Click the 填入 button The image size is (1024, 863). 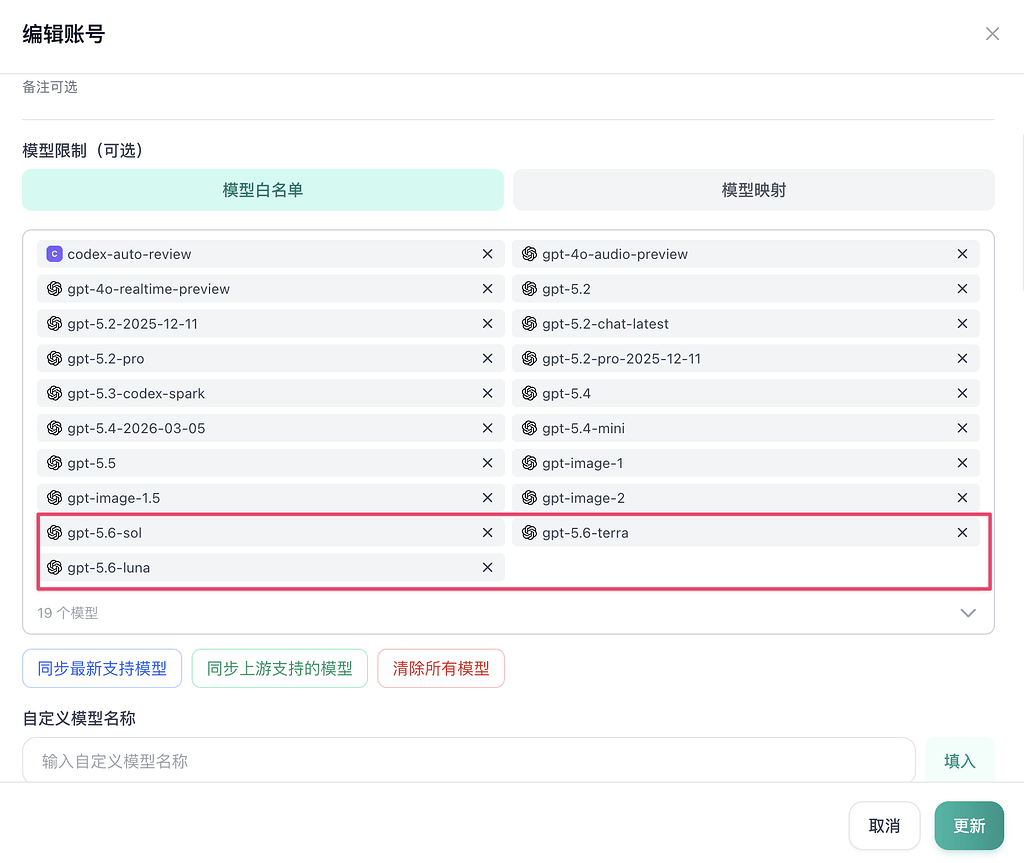pyautogui.click(x=959, y=760)
